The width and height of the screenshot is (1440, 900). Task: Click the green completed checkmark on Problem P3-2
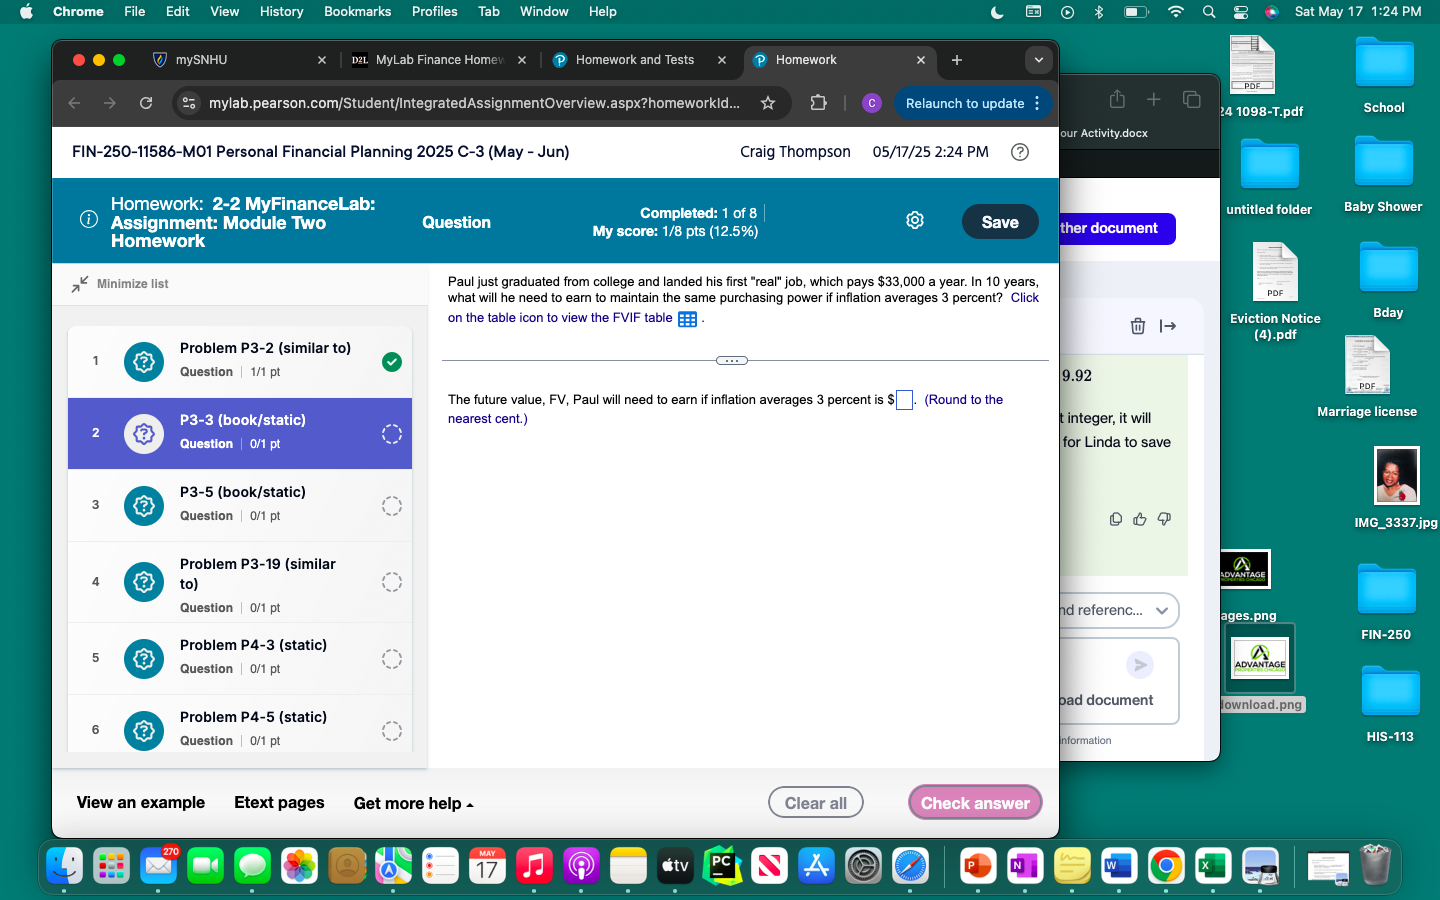[x=391, y=363]
